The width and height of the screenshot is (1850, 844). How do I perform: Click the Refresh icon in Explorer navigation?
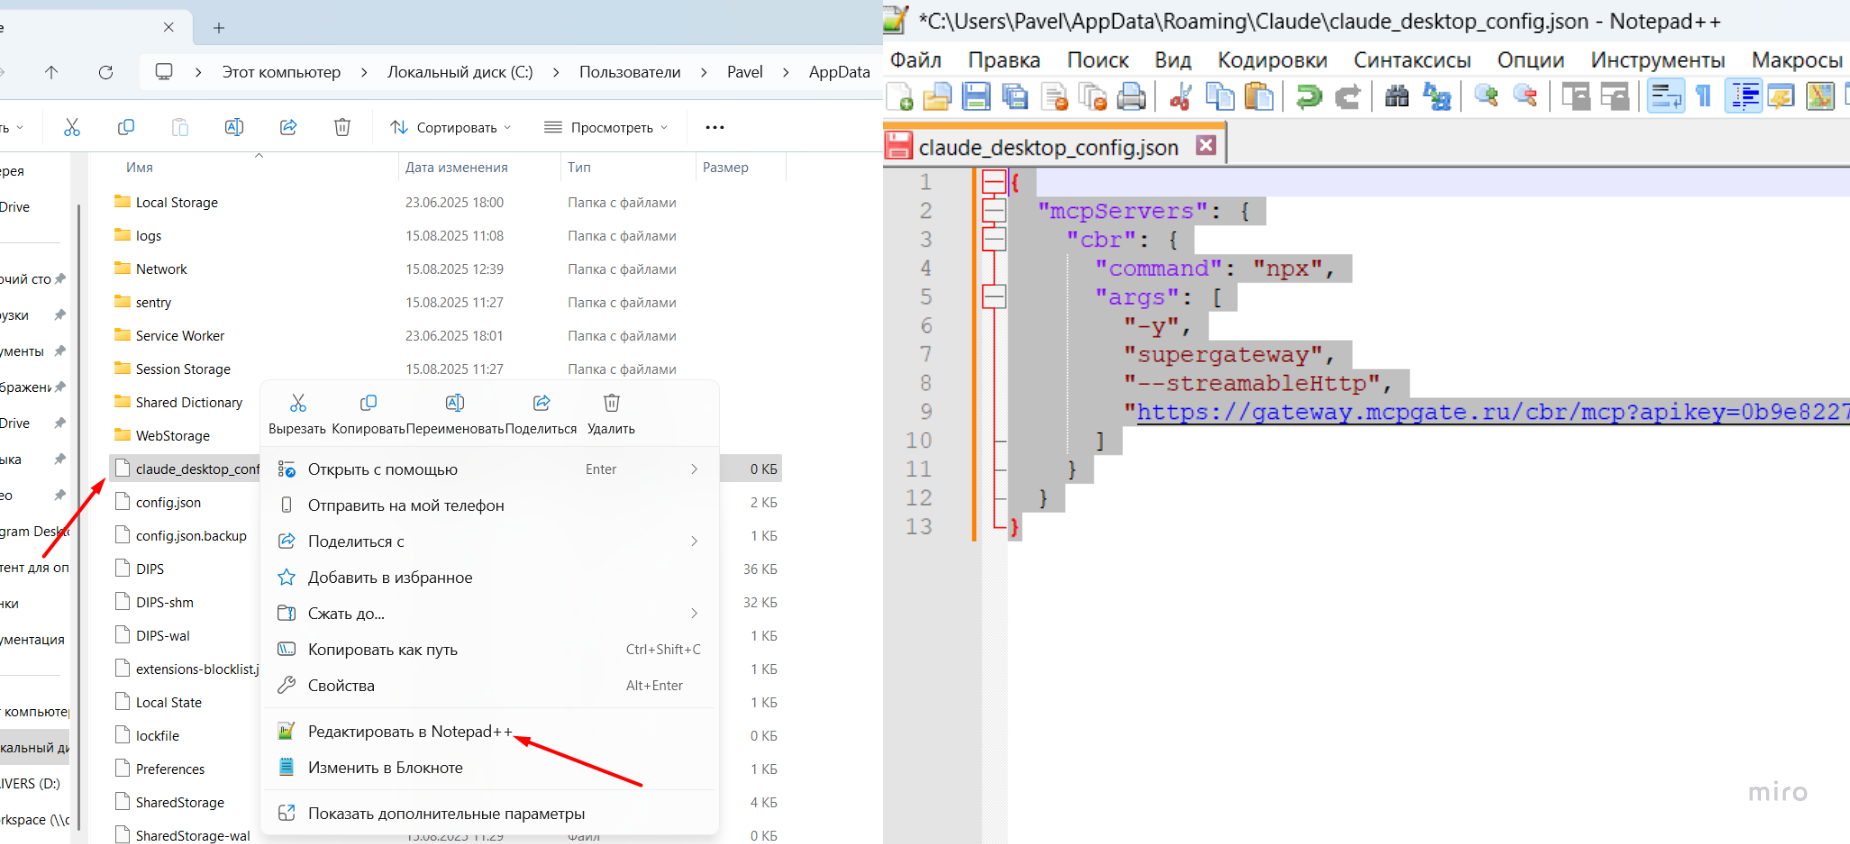click(x=106, y=72)
